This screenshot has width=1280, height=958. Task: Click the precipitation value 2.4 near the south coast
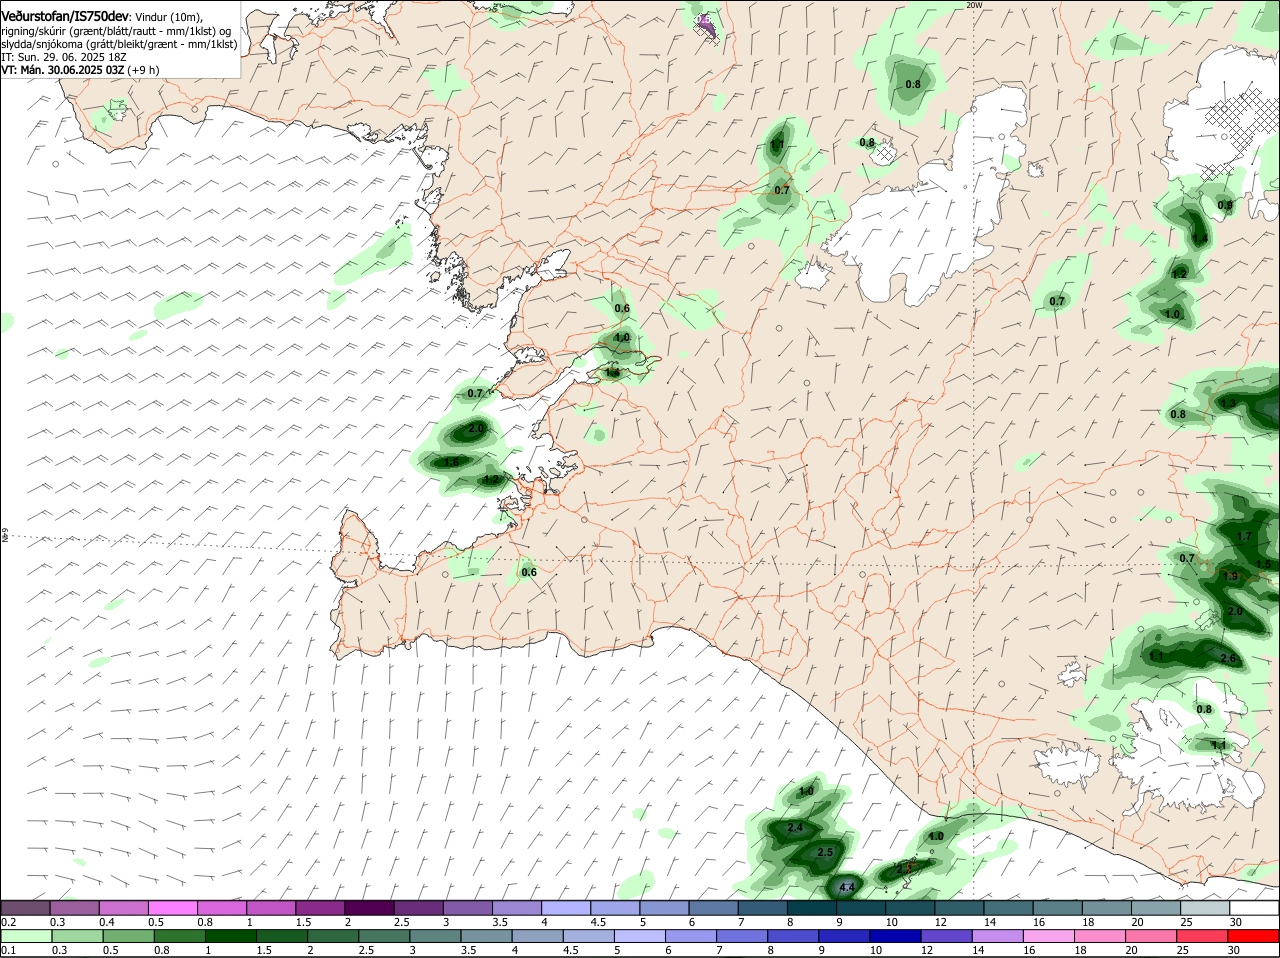pos(796,828)
